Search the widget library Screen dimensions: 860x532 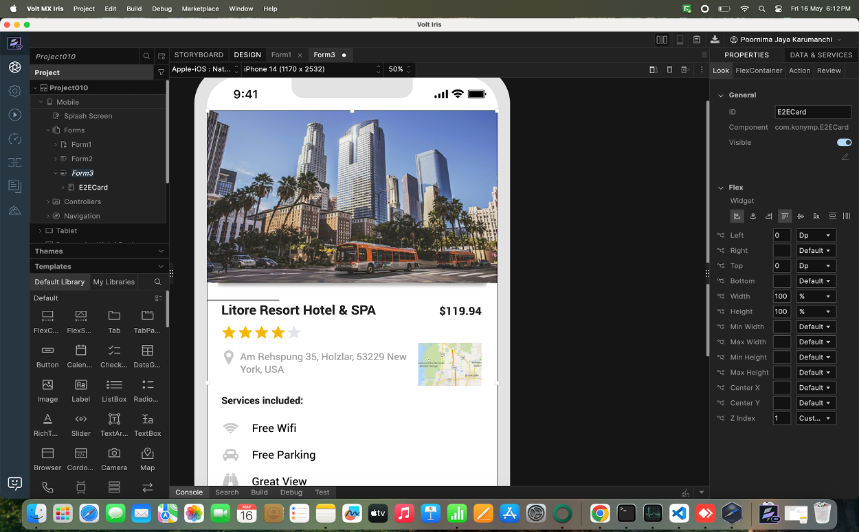coord(157,282)
